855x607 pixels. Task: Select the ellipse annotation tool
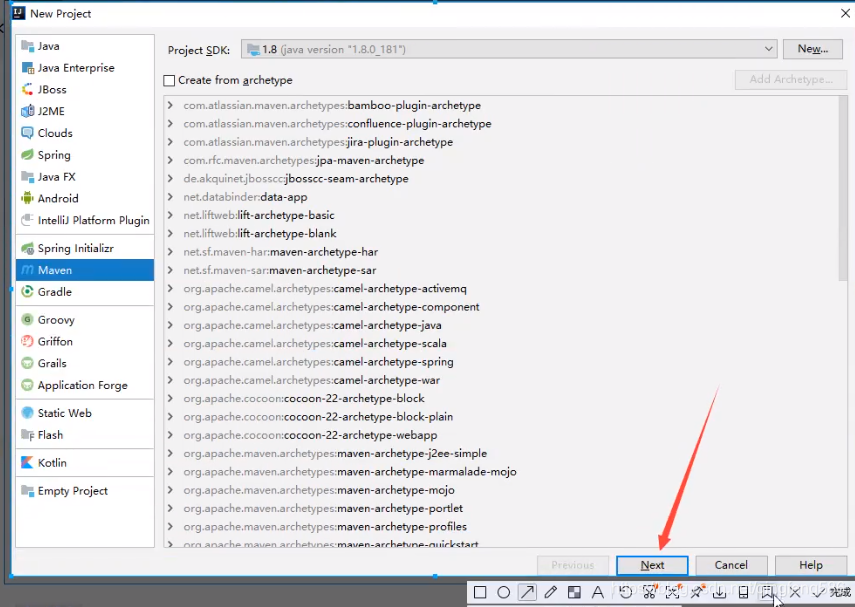[503, 592]
